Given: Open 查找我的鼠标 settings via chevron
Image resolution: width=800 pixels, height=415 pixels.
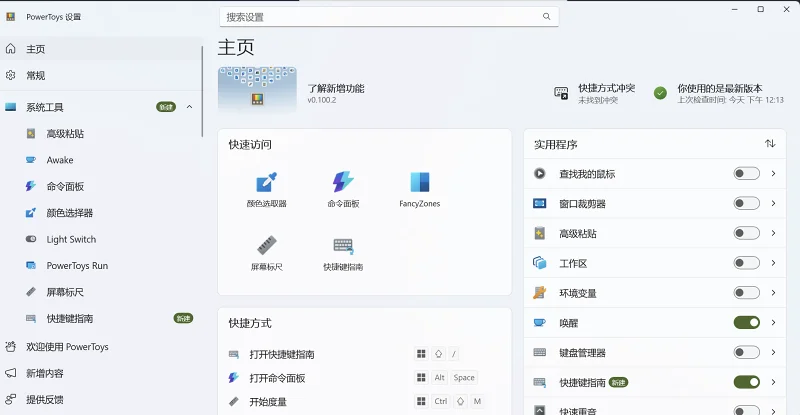Looking at the screenshot, I should 773,174.
